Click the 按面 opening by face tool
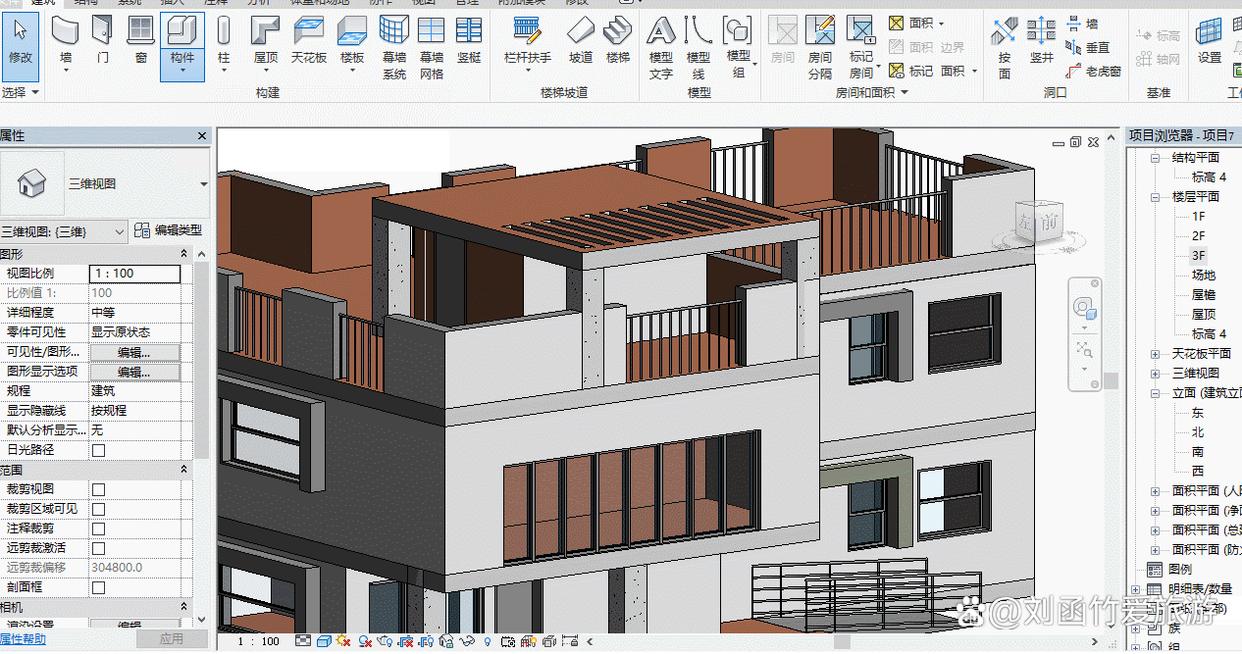The image size is (1242, 654). point(1005,48)
